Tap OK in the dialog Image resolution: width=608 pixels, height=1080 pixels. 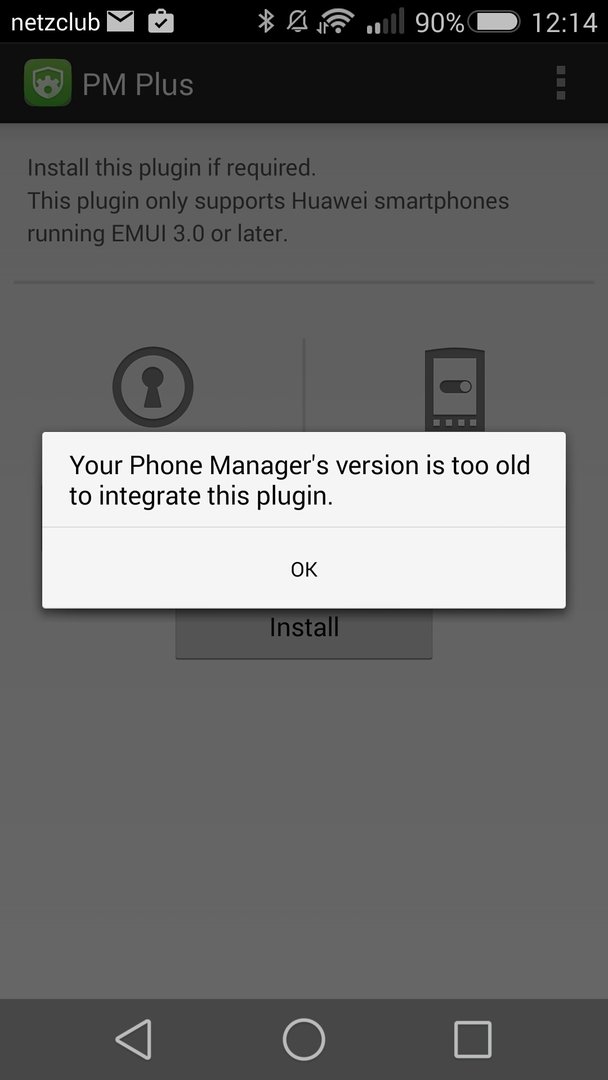304,569
